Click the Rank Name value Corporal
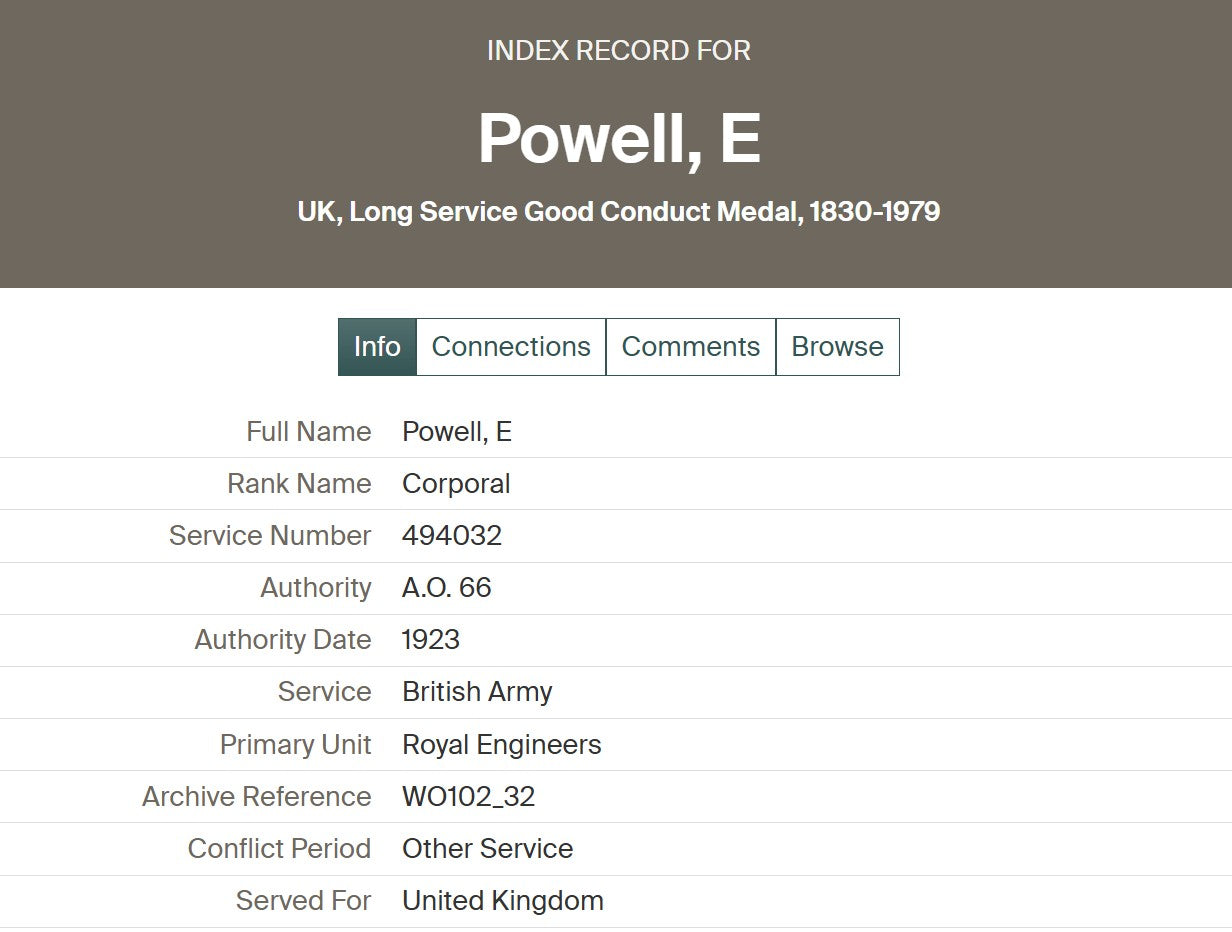The height and width of the screenshot is (932, 1232). coord(456,484)
